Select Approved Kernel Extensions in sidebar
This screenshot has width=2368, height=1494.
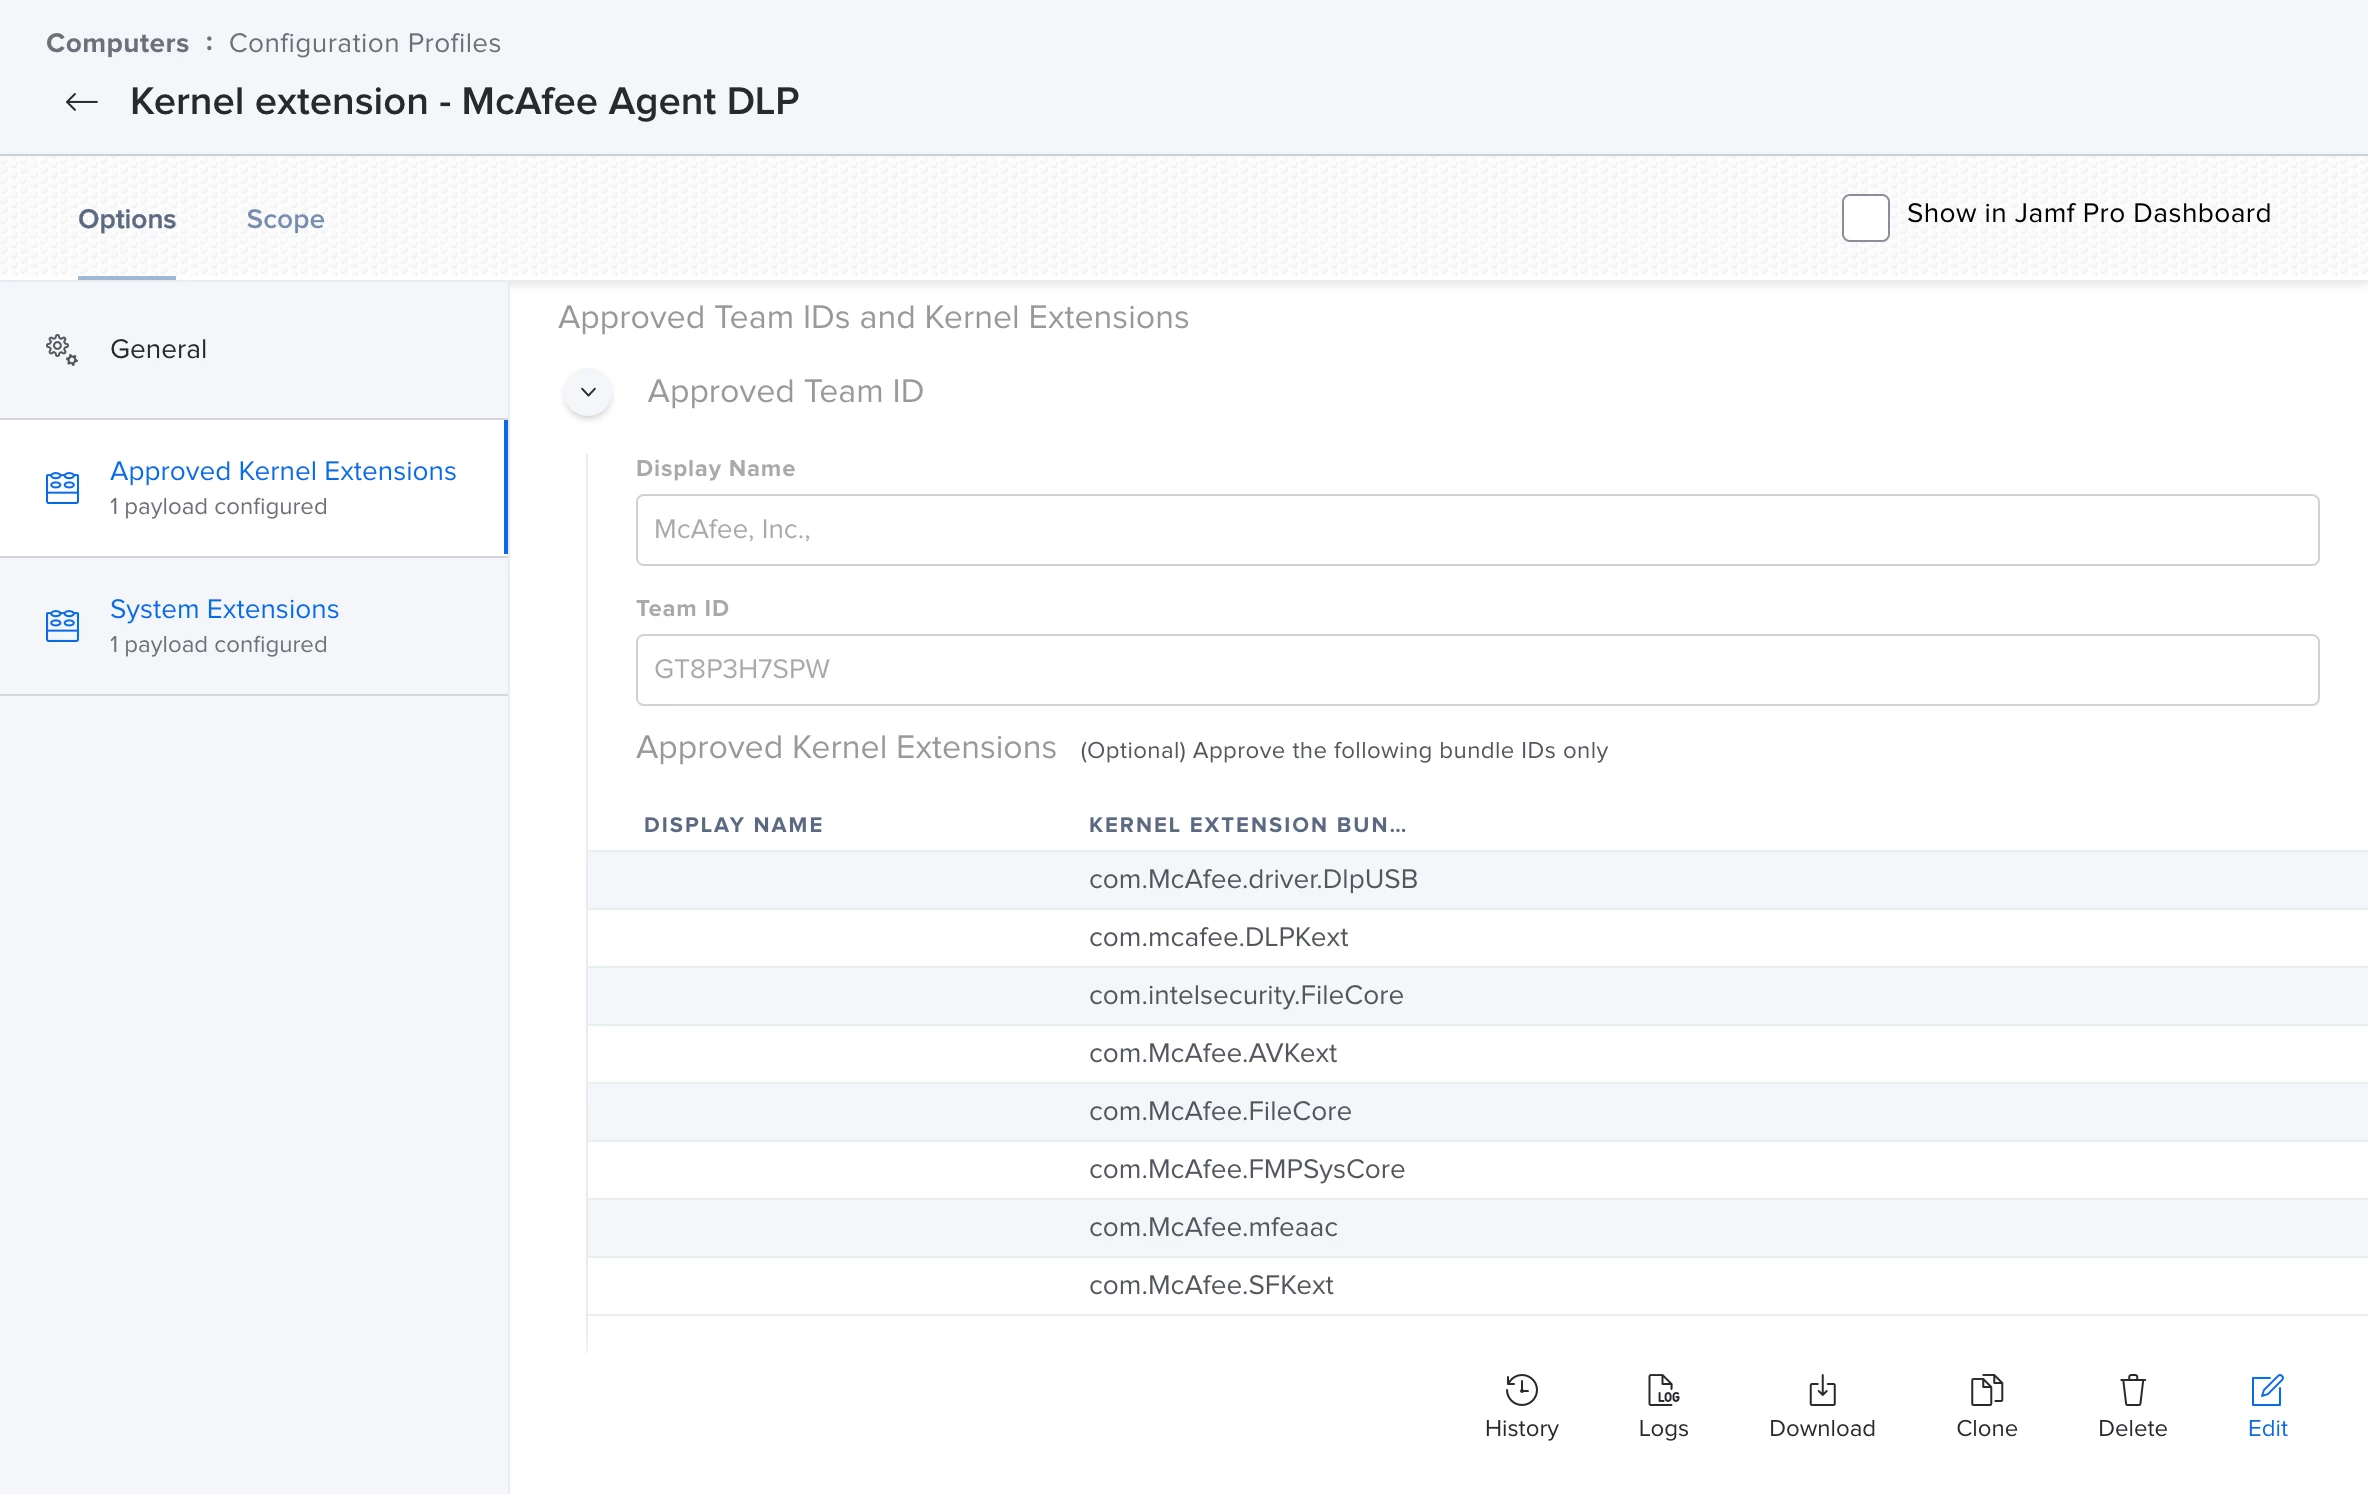pyautogui.click(x=254, y=488)
